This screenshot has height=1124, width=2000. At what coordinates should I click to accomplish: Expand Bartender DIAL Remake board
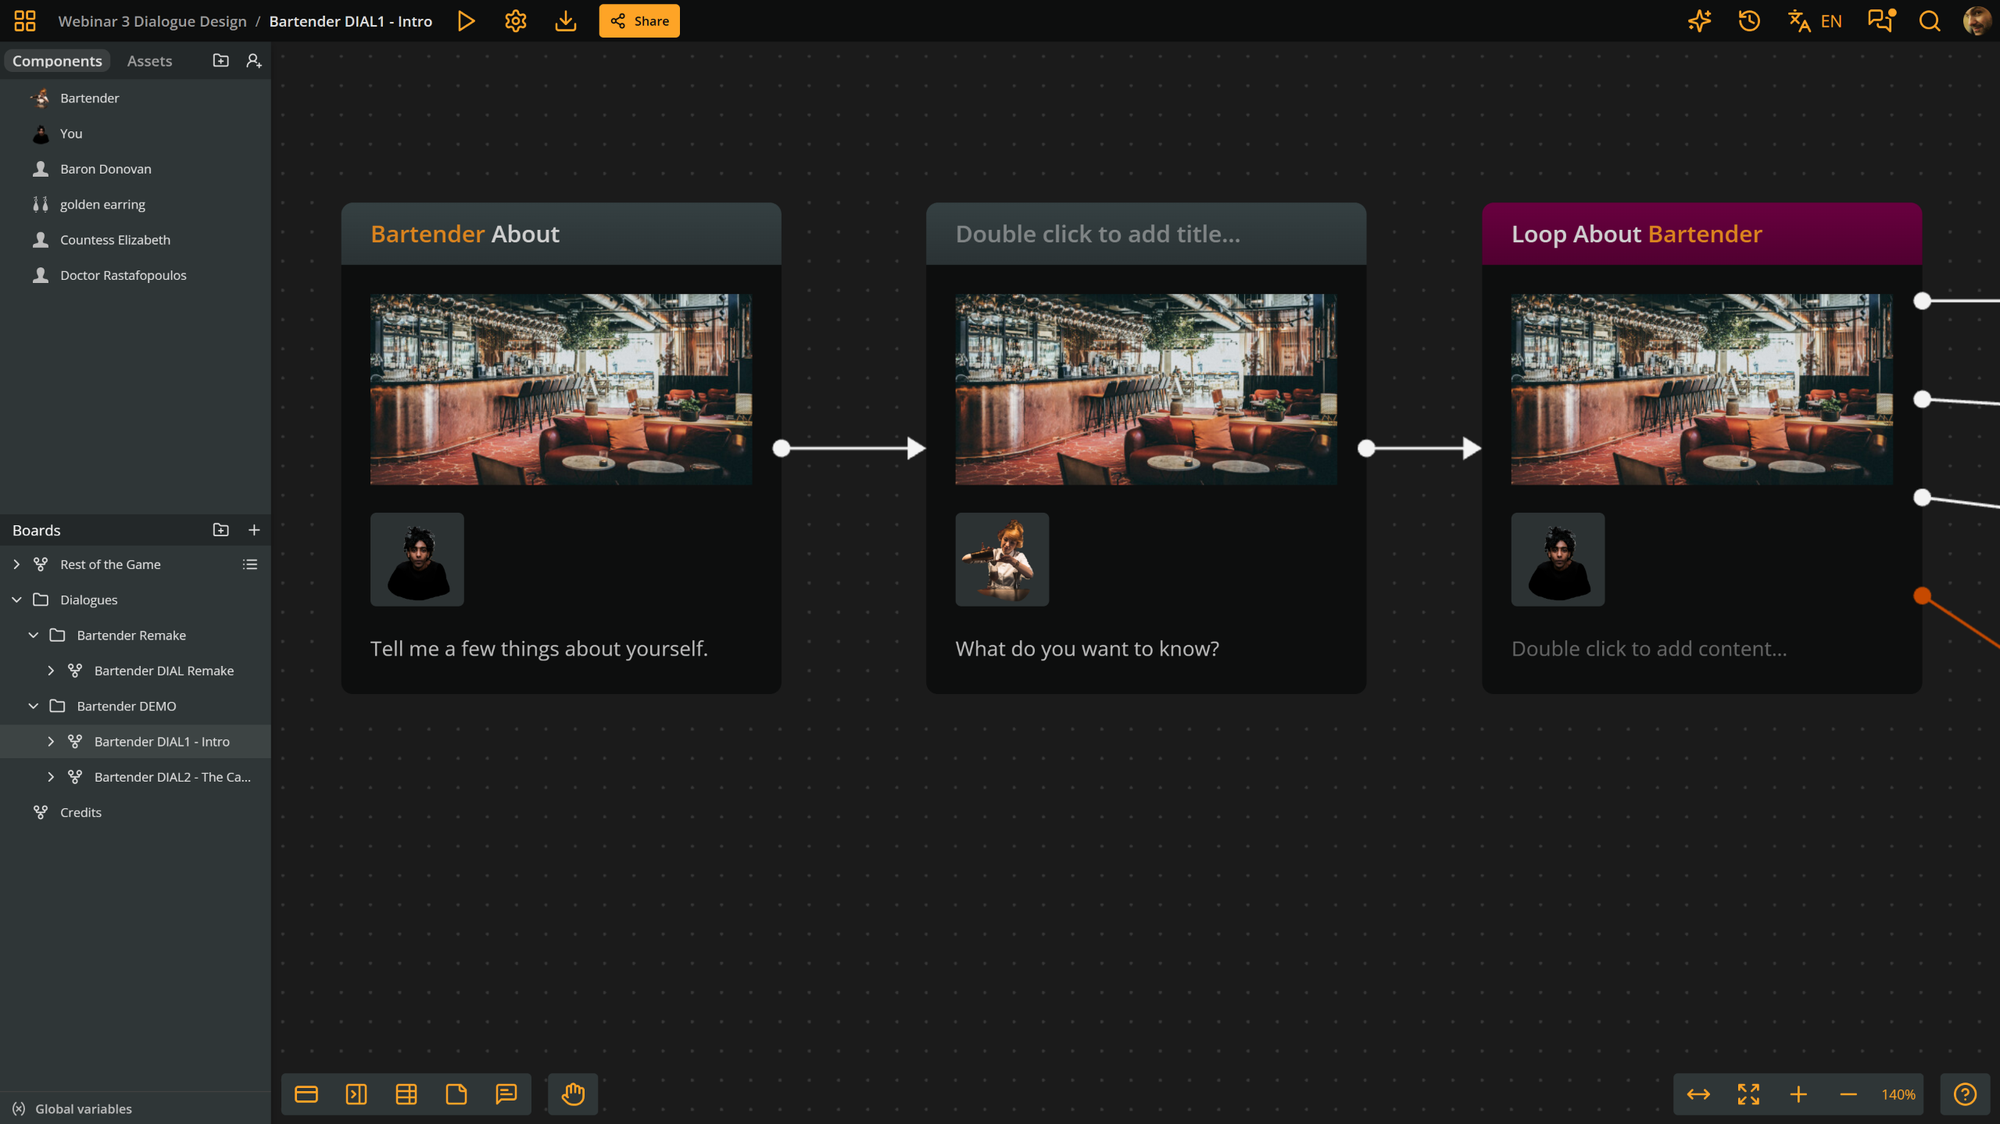pos(51,671)
